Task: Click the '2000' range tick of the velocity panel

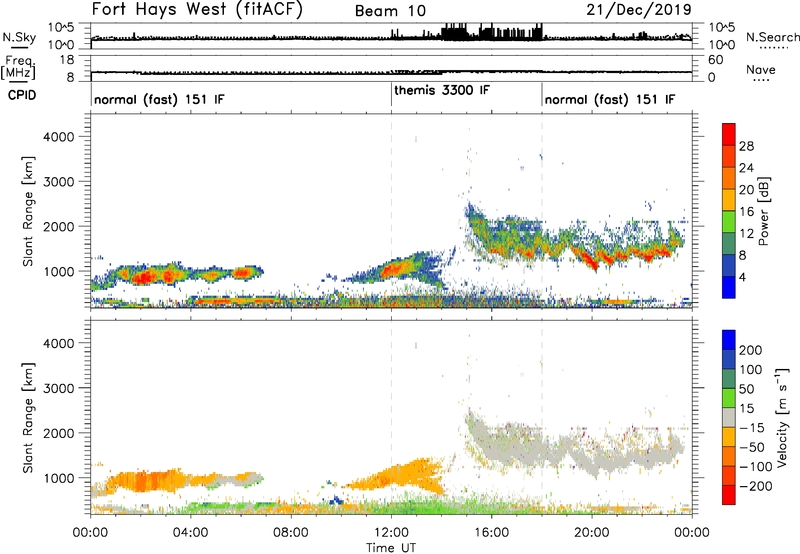Action: 59,433
